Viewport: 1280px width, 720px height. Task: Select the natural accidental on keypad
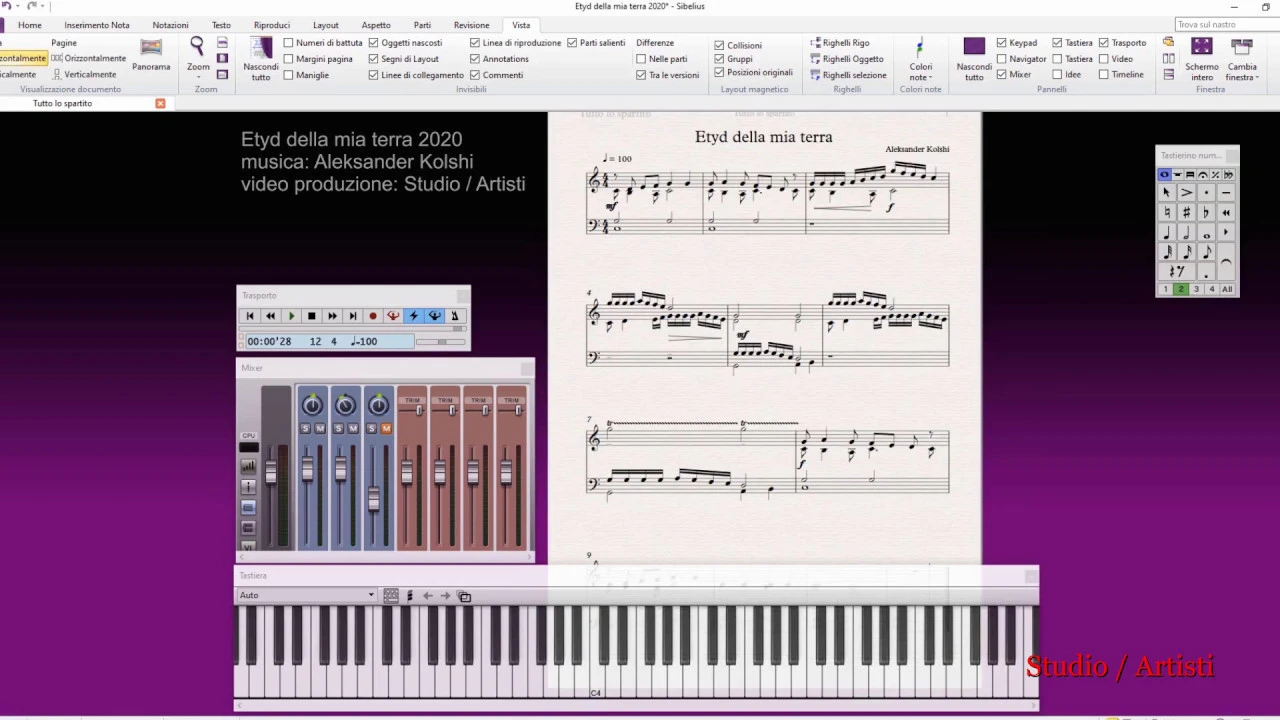pos(1166,213)
